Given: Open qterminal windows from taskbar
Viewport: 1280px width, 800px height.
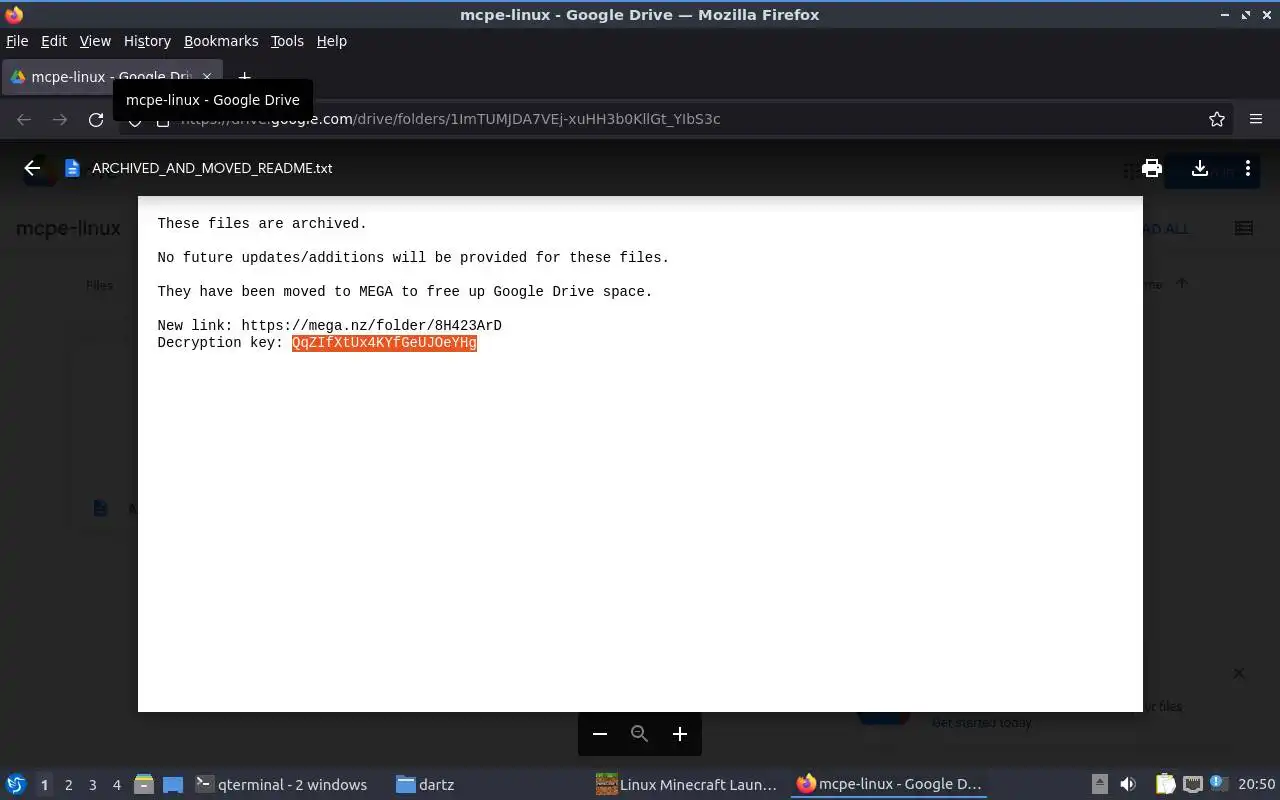Looking at the screenshot, I should (281, 785).
